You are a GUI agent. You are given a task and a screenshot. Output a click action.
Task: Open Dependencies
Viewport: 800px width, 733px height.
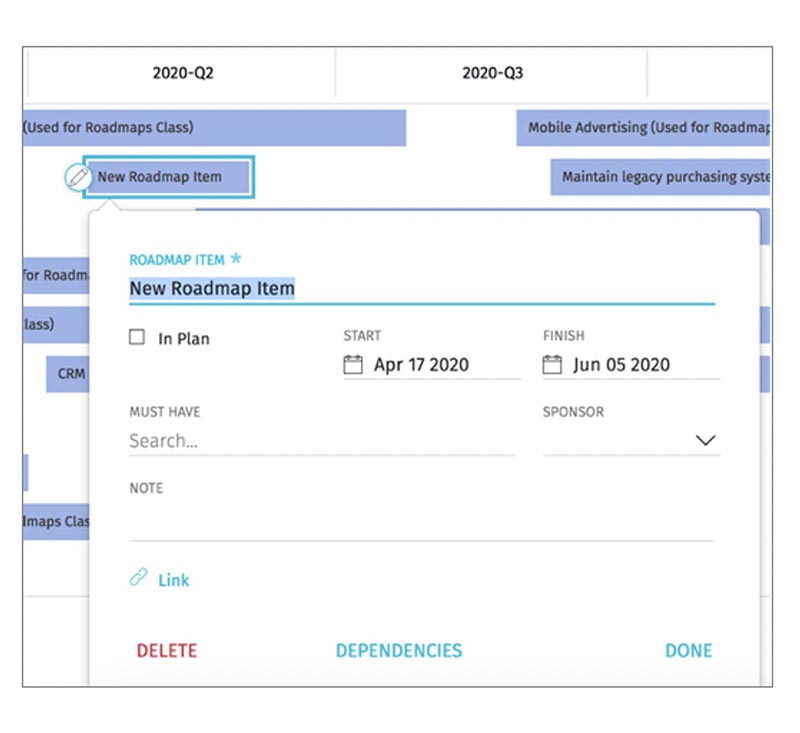[399, 650]
